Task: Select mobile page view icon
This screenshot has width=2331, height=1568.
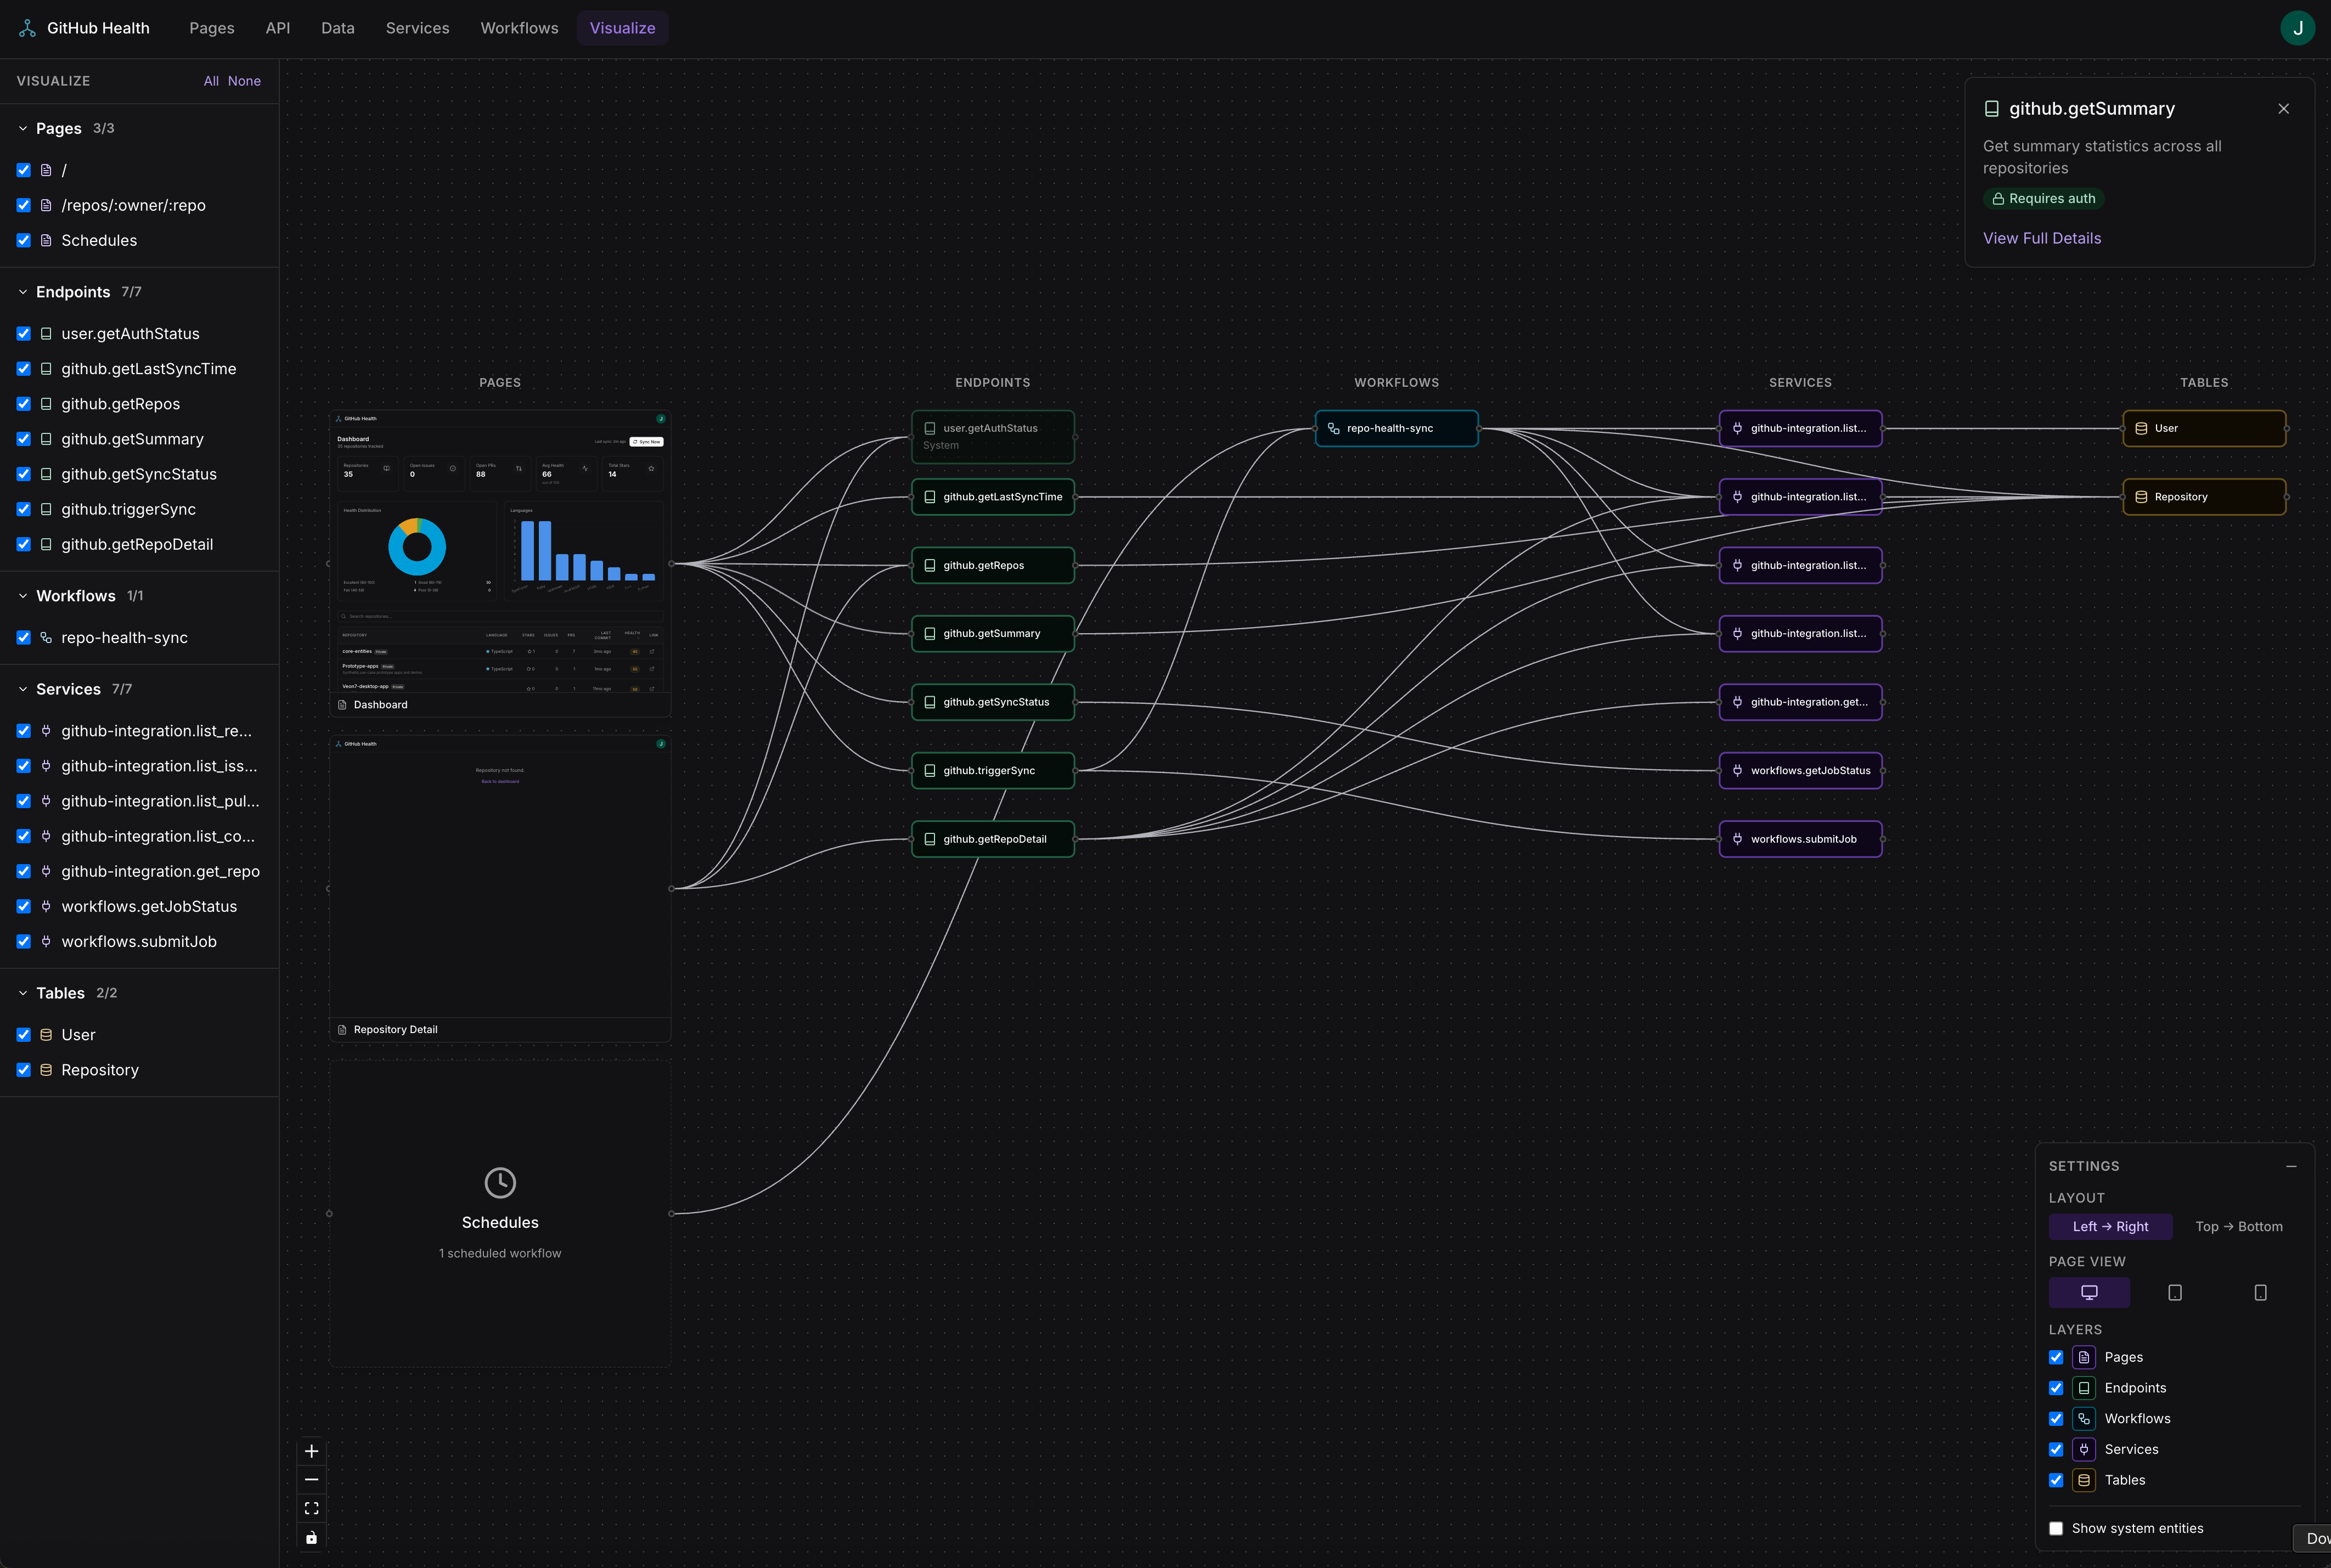Action: pos(2260,1293)
